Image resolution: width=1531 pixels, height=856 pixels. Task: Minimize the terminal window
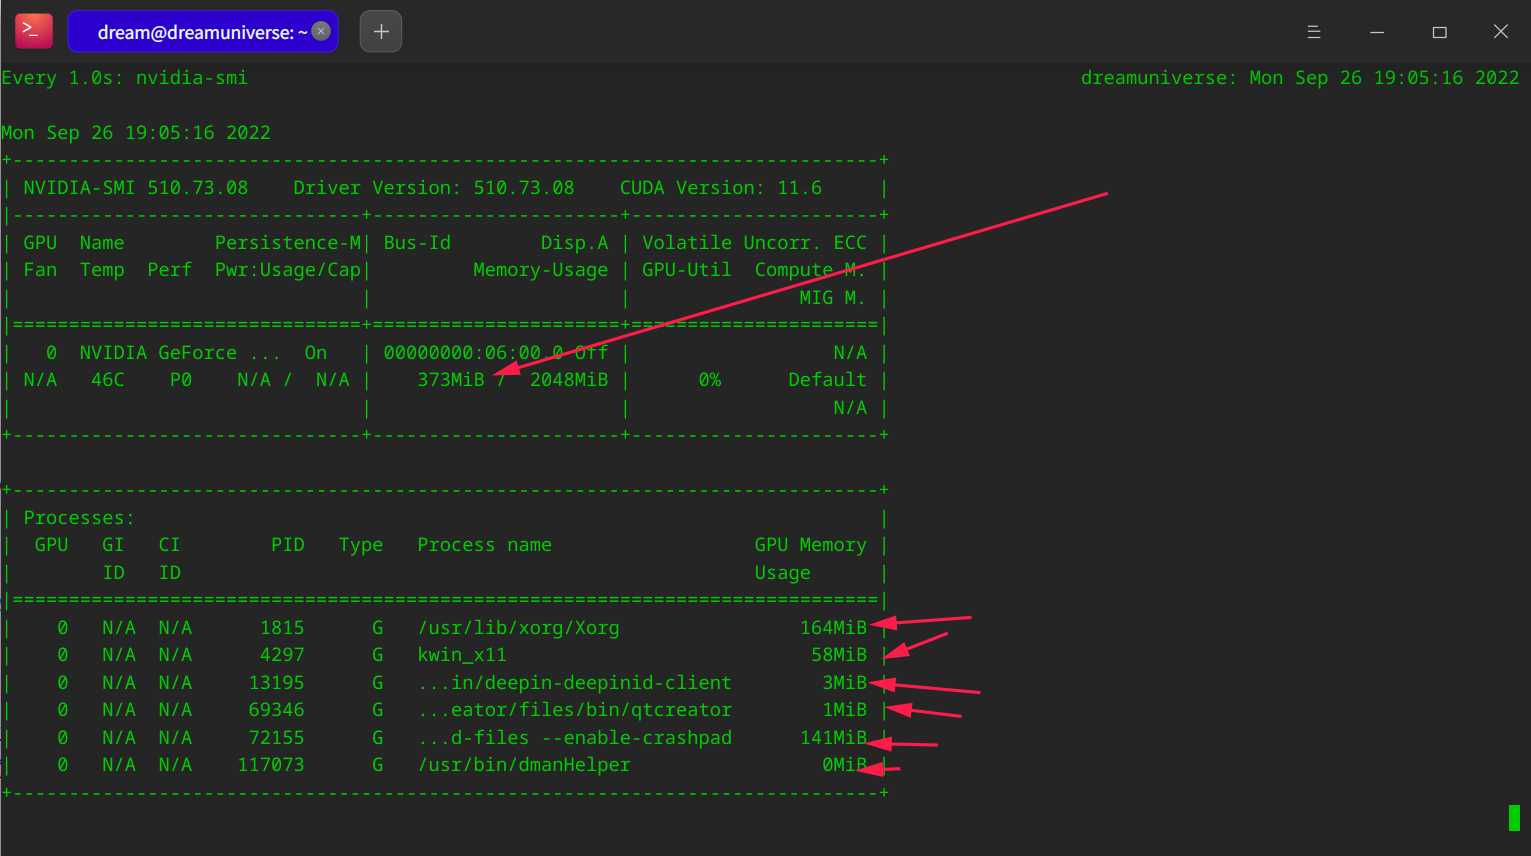(1377, 32)
